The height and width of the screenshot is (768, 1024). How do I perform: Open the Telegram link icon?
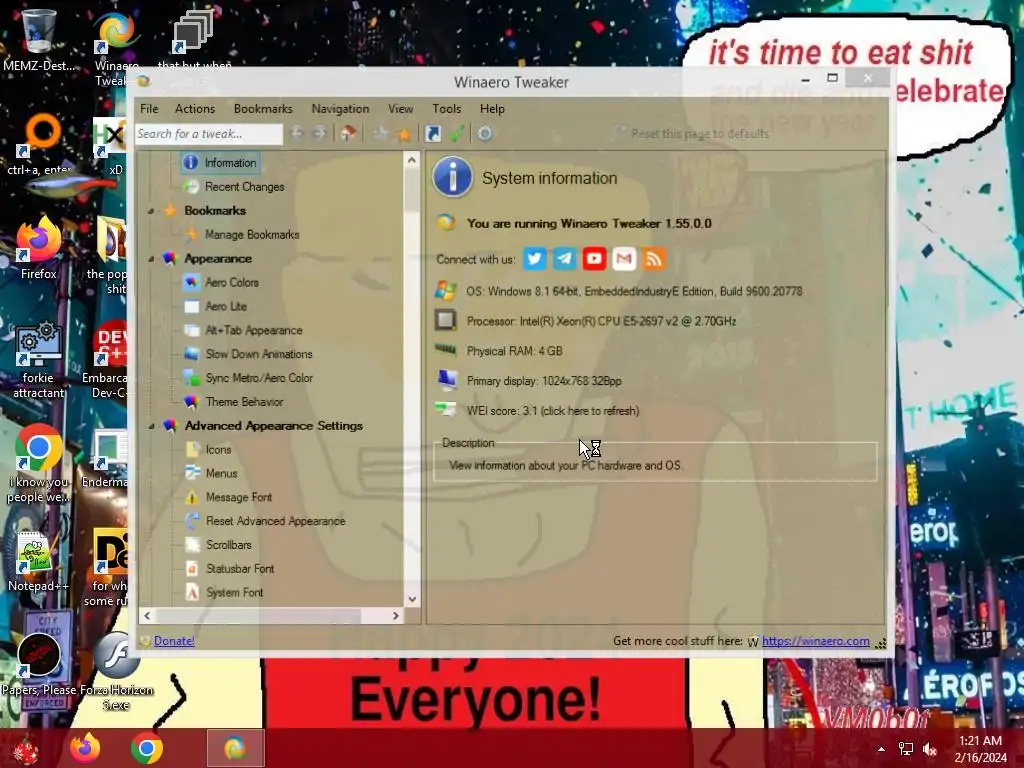pyautogui.click(x=564, y=259)
